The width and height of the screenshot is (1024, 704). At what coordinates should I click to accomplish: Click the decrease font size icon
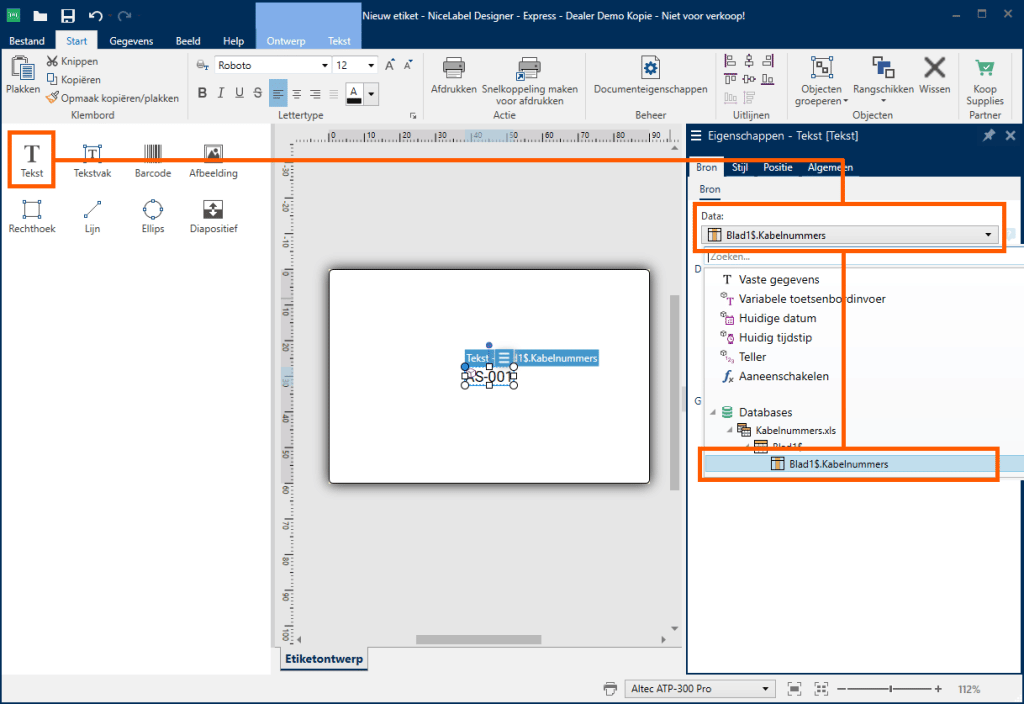(x=408, y=65)
